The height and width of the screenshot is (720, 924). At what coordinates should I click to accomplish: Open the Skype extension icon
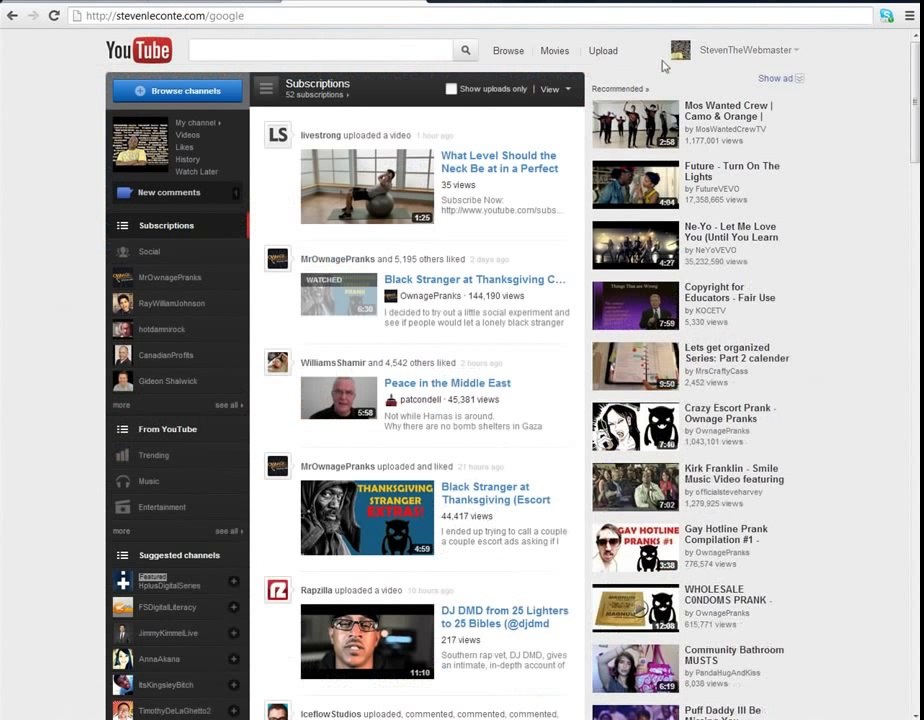coord(886,15)
